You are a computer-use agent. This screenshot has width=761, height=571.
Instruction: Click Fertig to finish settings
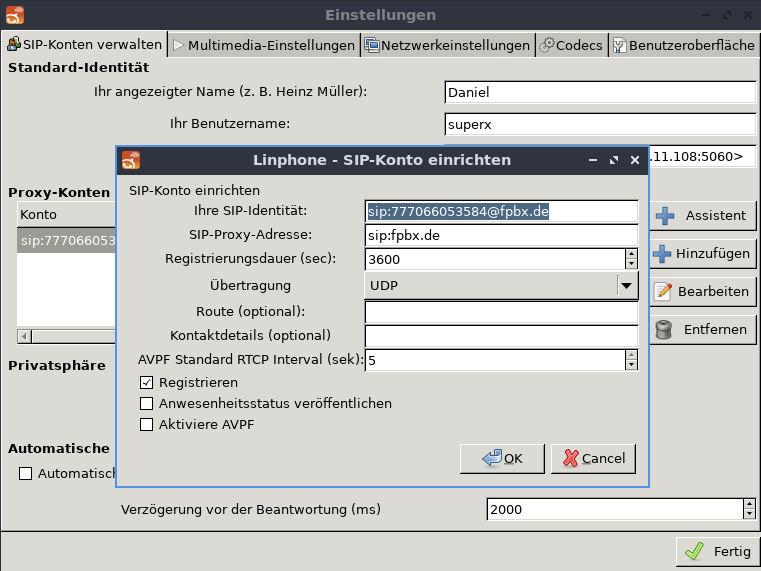[718, 552]
